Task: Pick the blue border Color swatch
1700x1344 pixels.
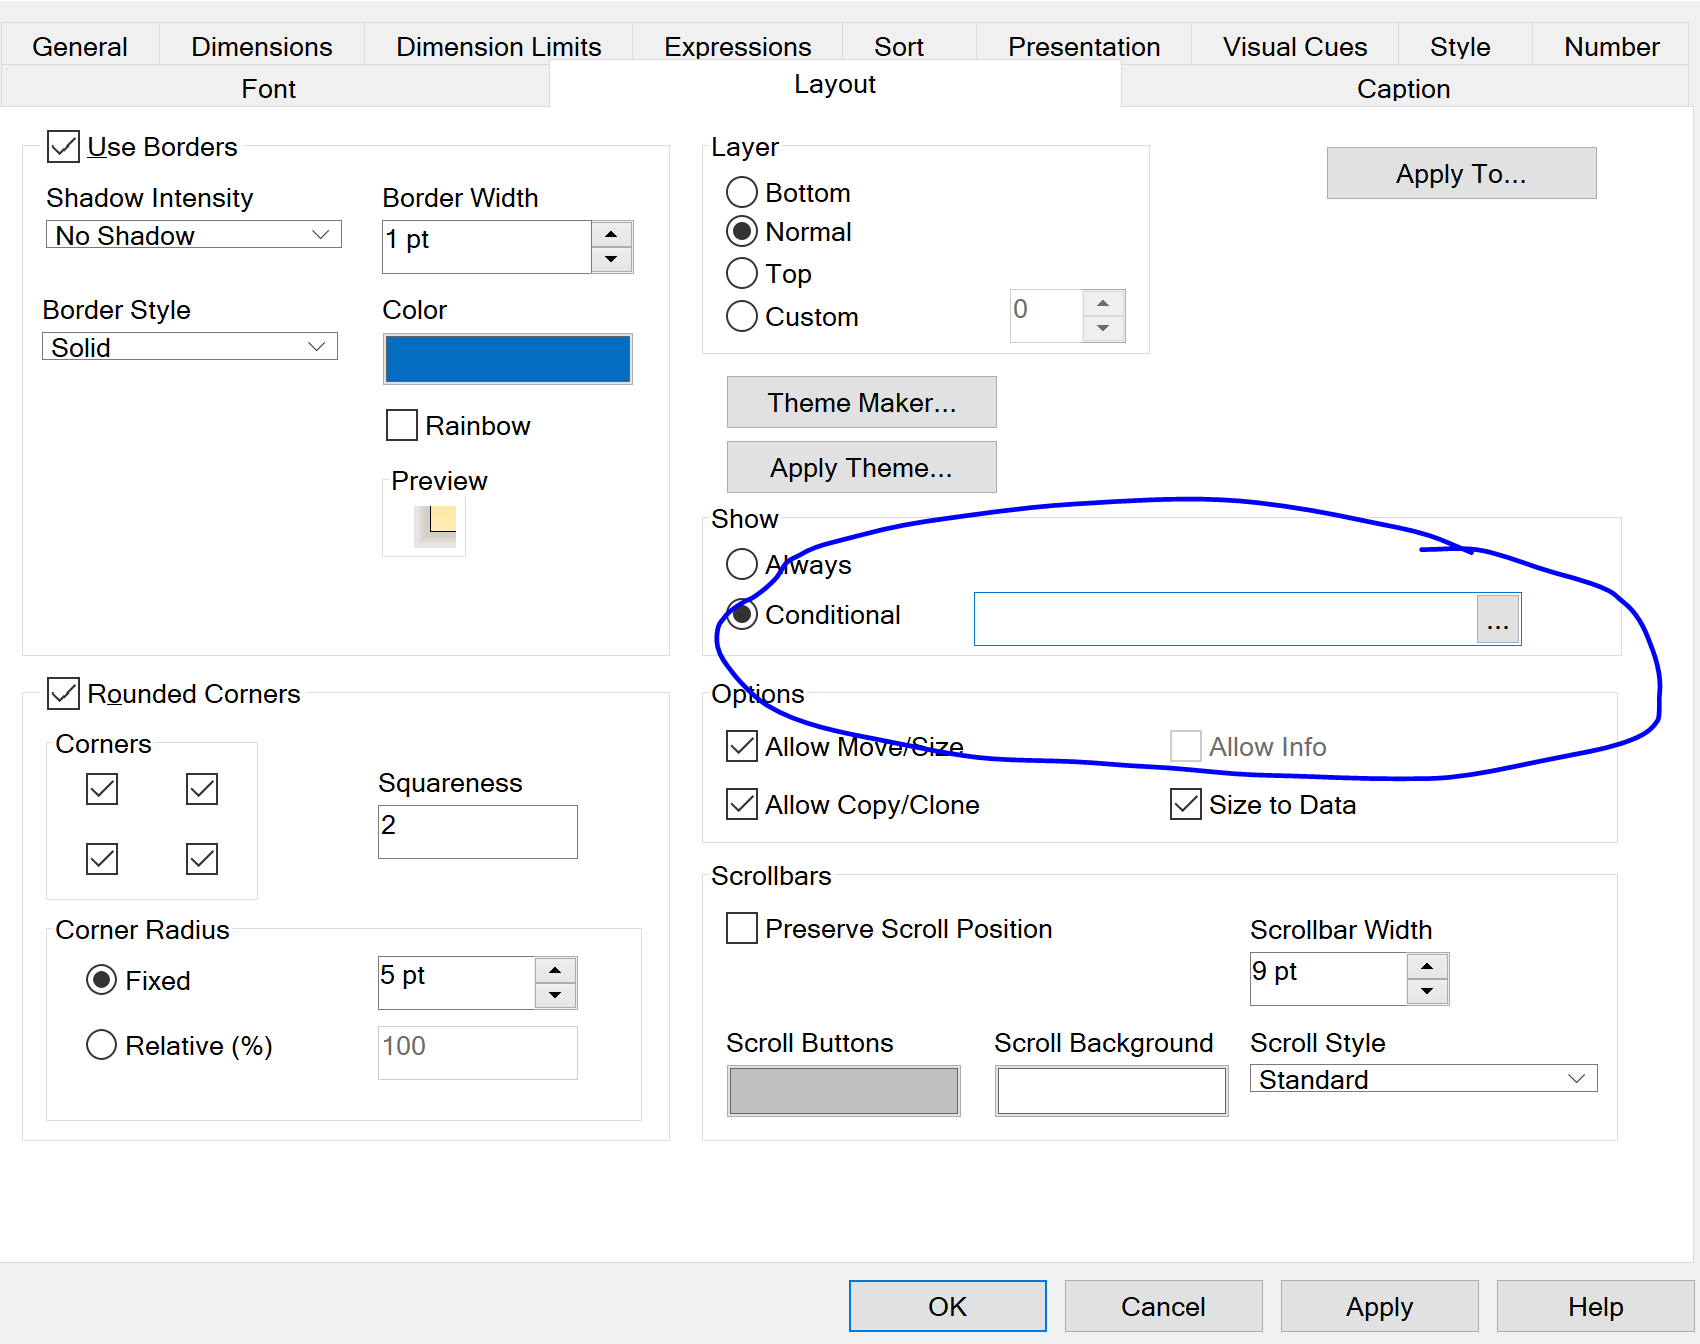Action: tap(508, 359)
